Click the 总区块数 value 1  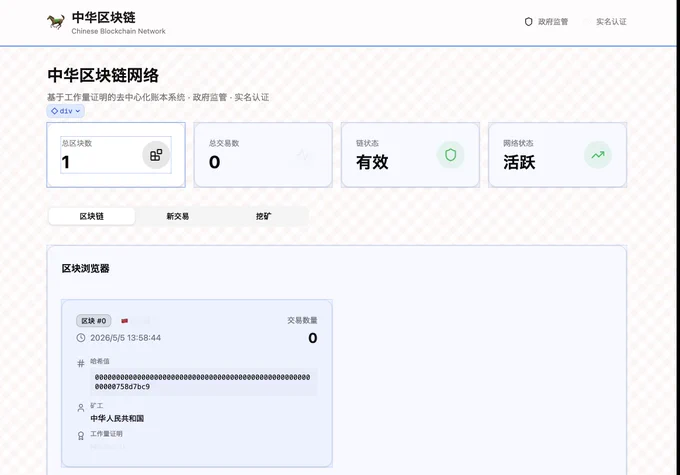tap(65, 162)
